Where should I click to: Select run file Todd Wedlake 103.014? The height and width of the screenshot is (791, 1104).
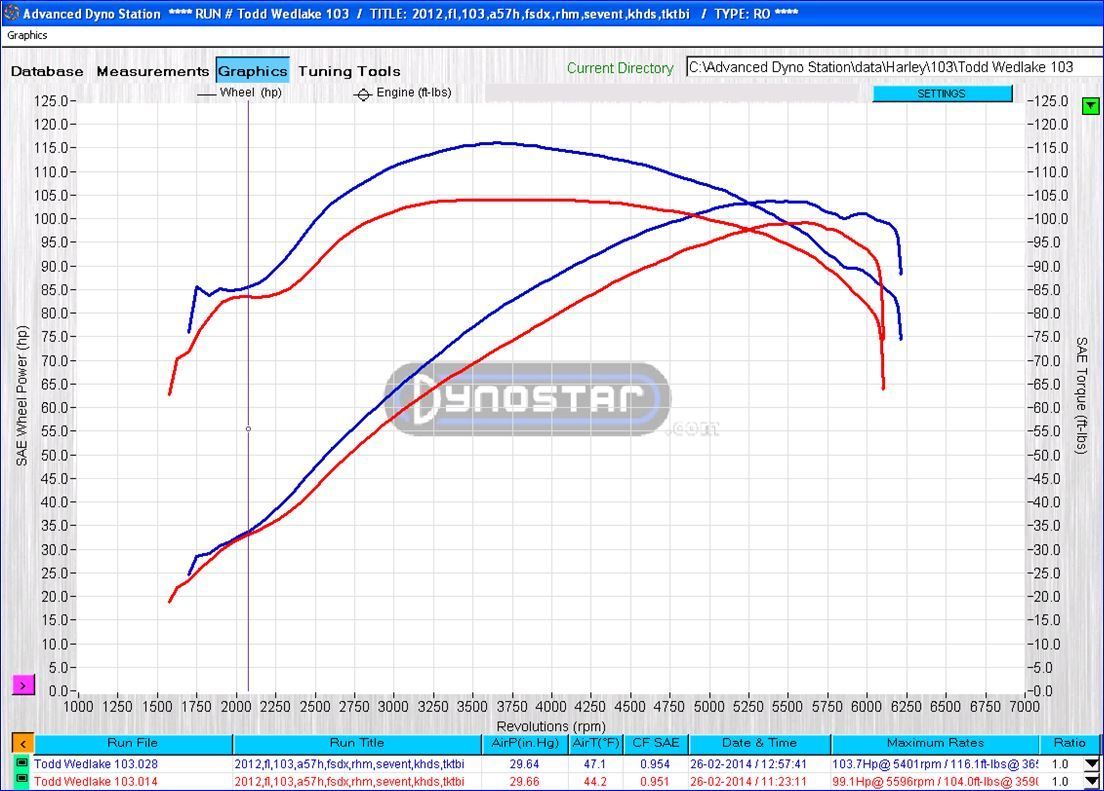click(95, 781)
